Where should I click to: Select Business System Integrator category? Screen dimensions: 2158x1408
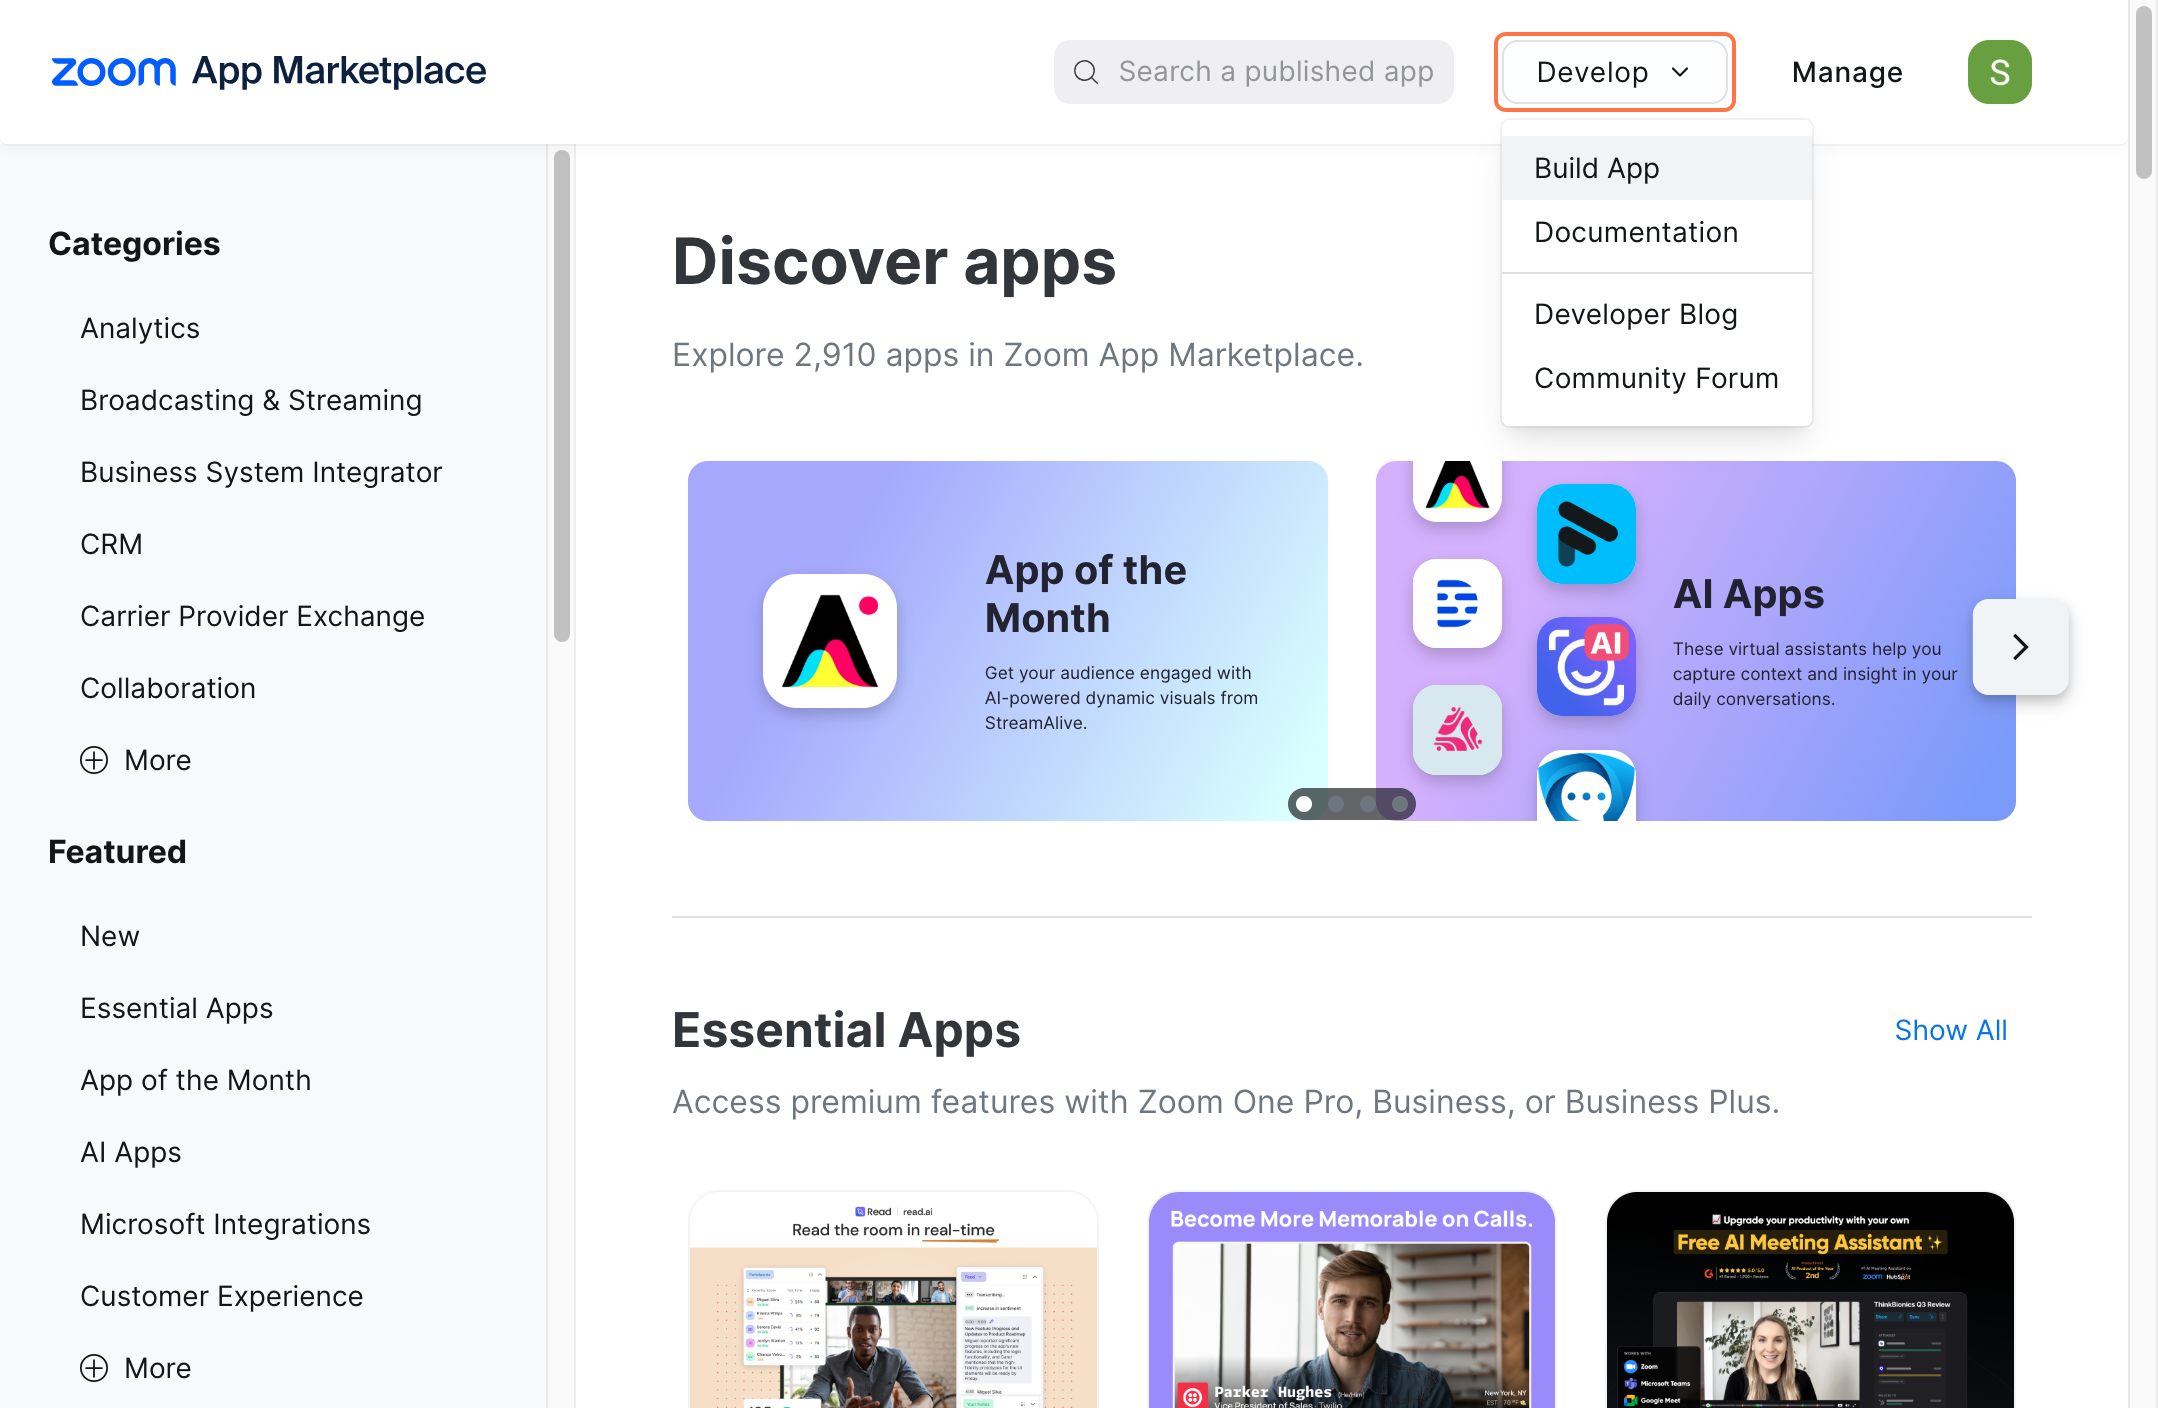click(x=261, y=472)
